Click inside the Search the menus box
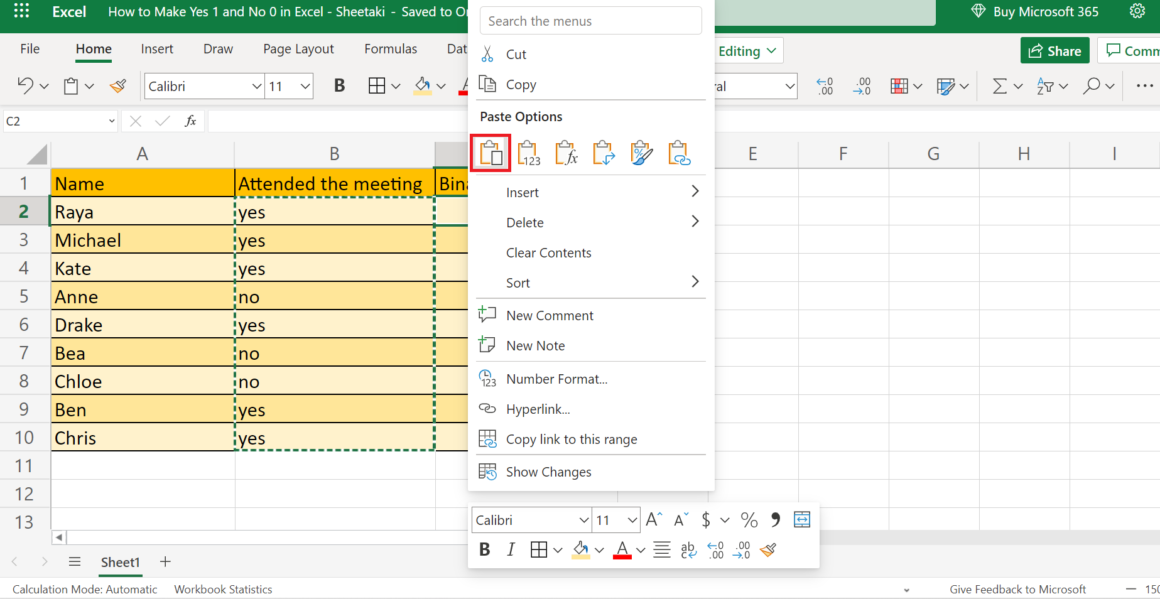The image size is (1160, 599). click(x=590, y=20)
